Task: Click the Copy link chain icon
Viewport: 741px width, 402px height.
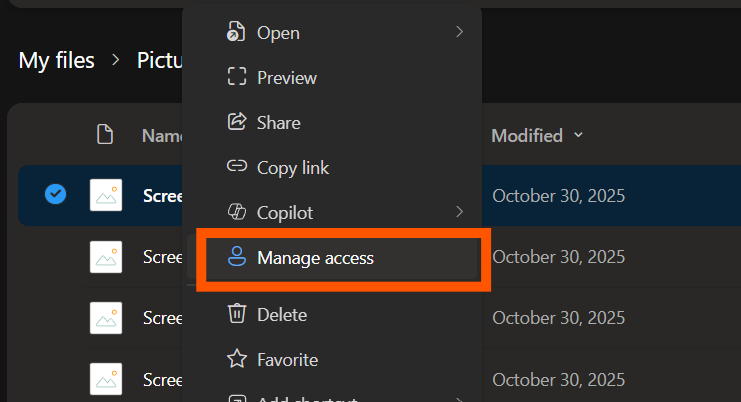Action: 237,167
